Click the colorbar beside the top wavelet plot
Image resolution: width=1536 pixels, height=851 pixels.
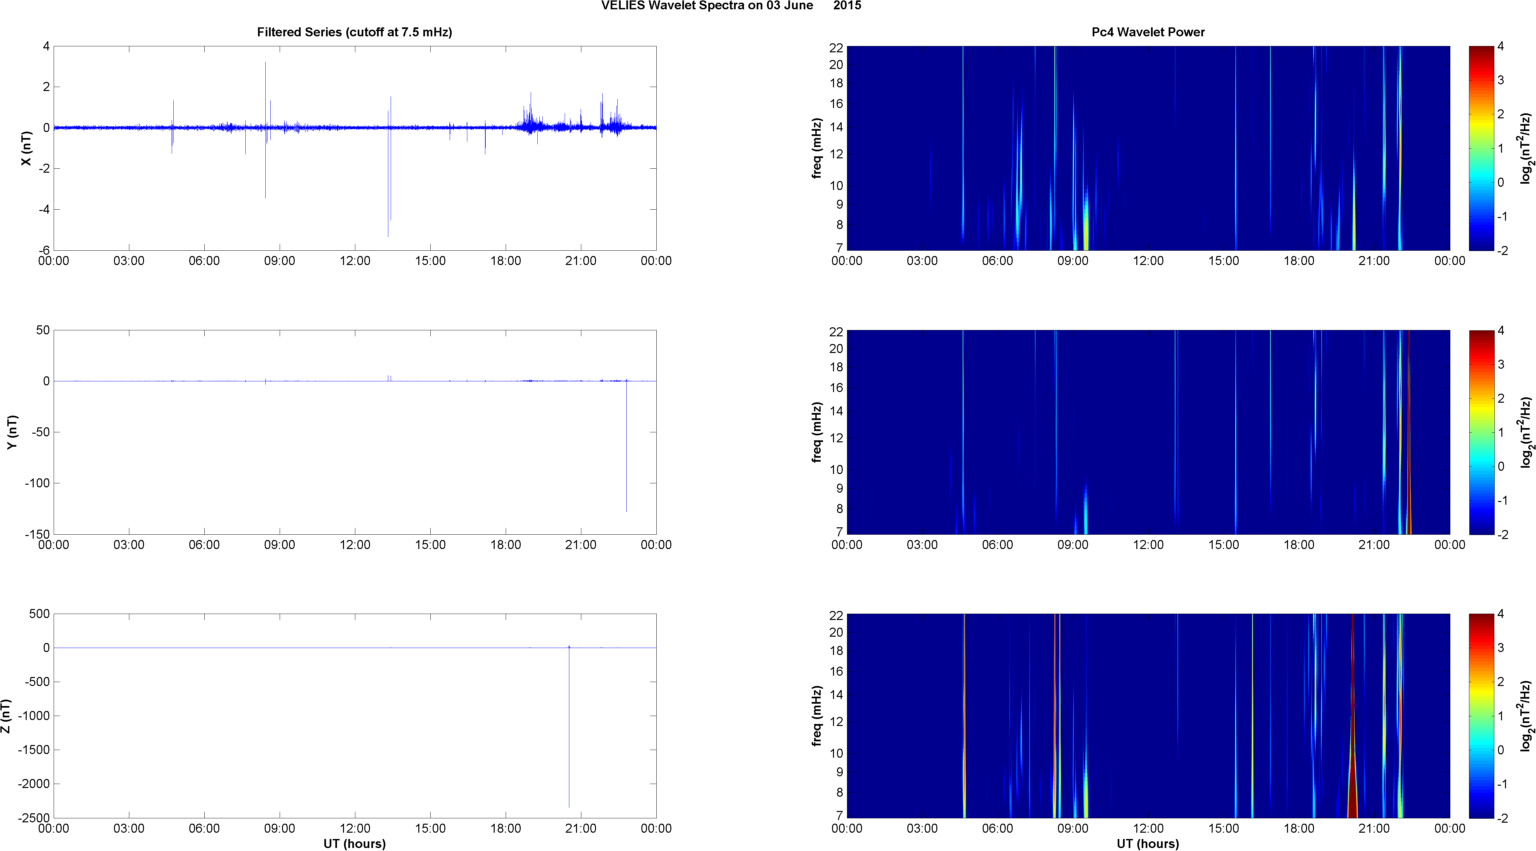[x=1481, y=148]
